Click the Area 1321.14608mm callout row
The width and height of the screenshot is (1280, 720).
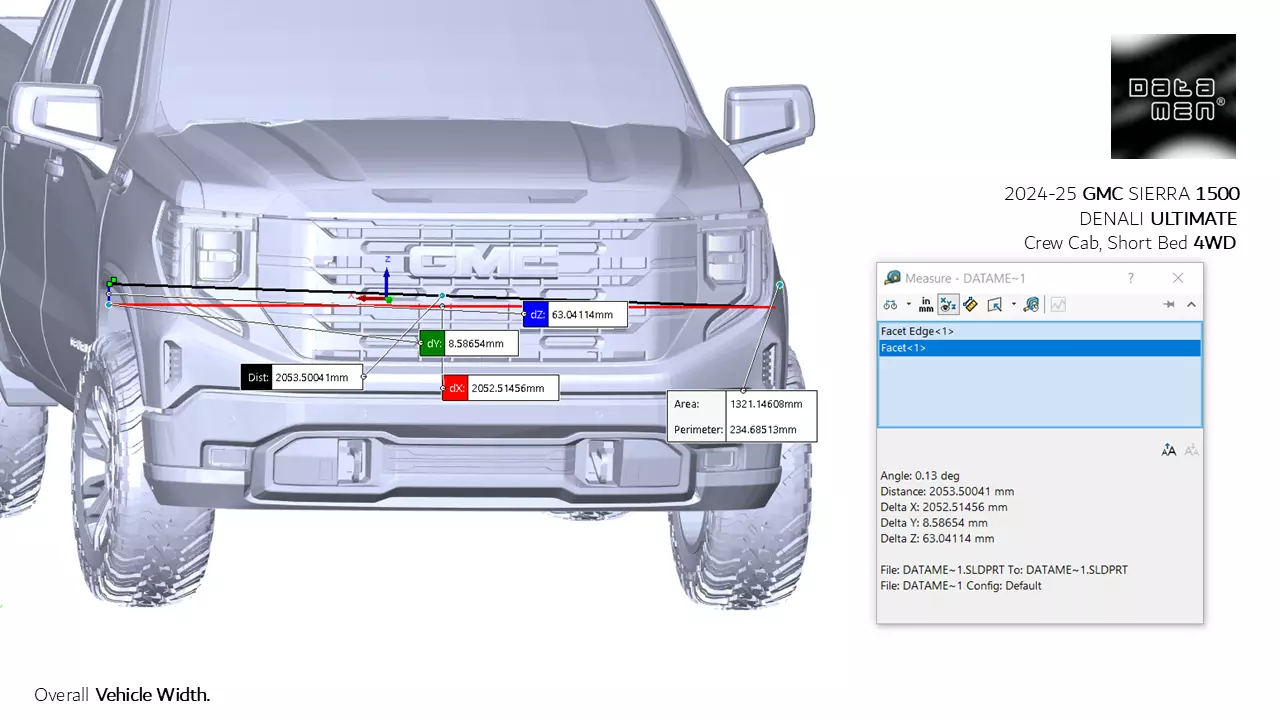coord(742,404)
